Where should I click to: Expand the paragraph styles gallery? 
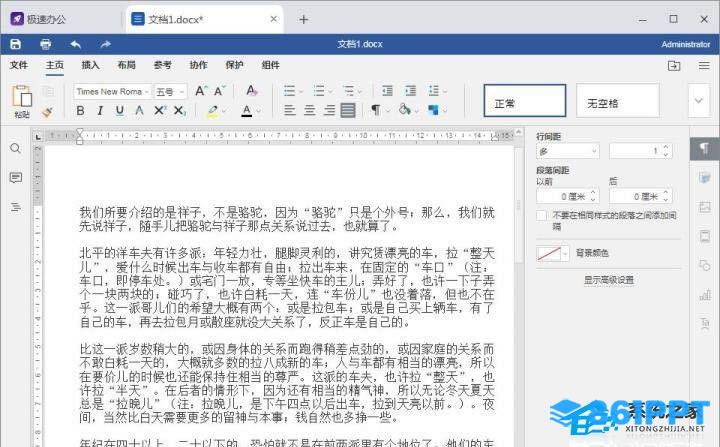click(x=699, y=100)
